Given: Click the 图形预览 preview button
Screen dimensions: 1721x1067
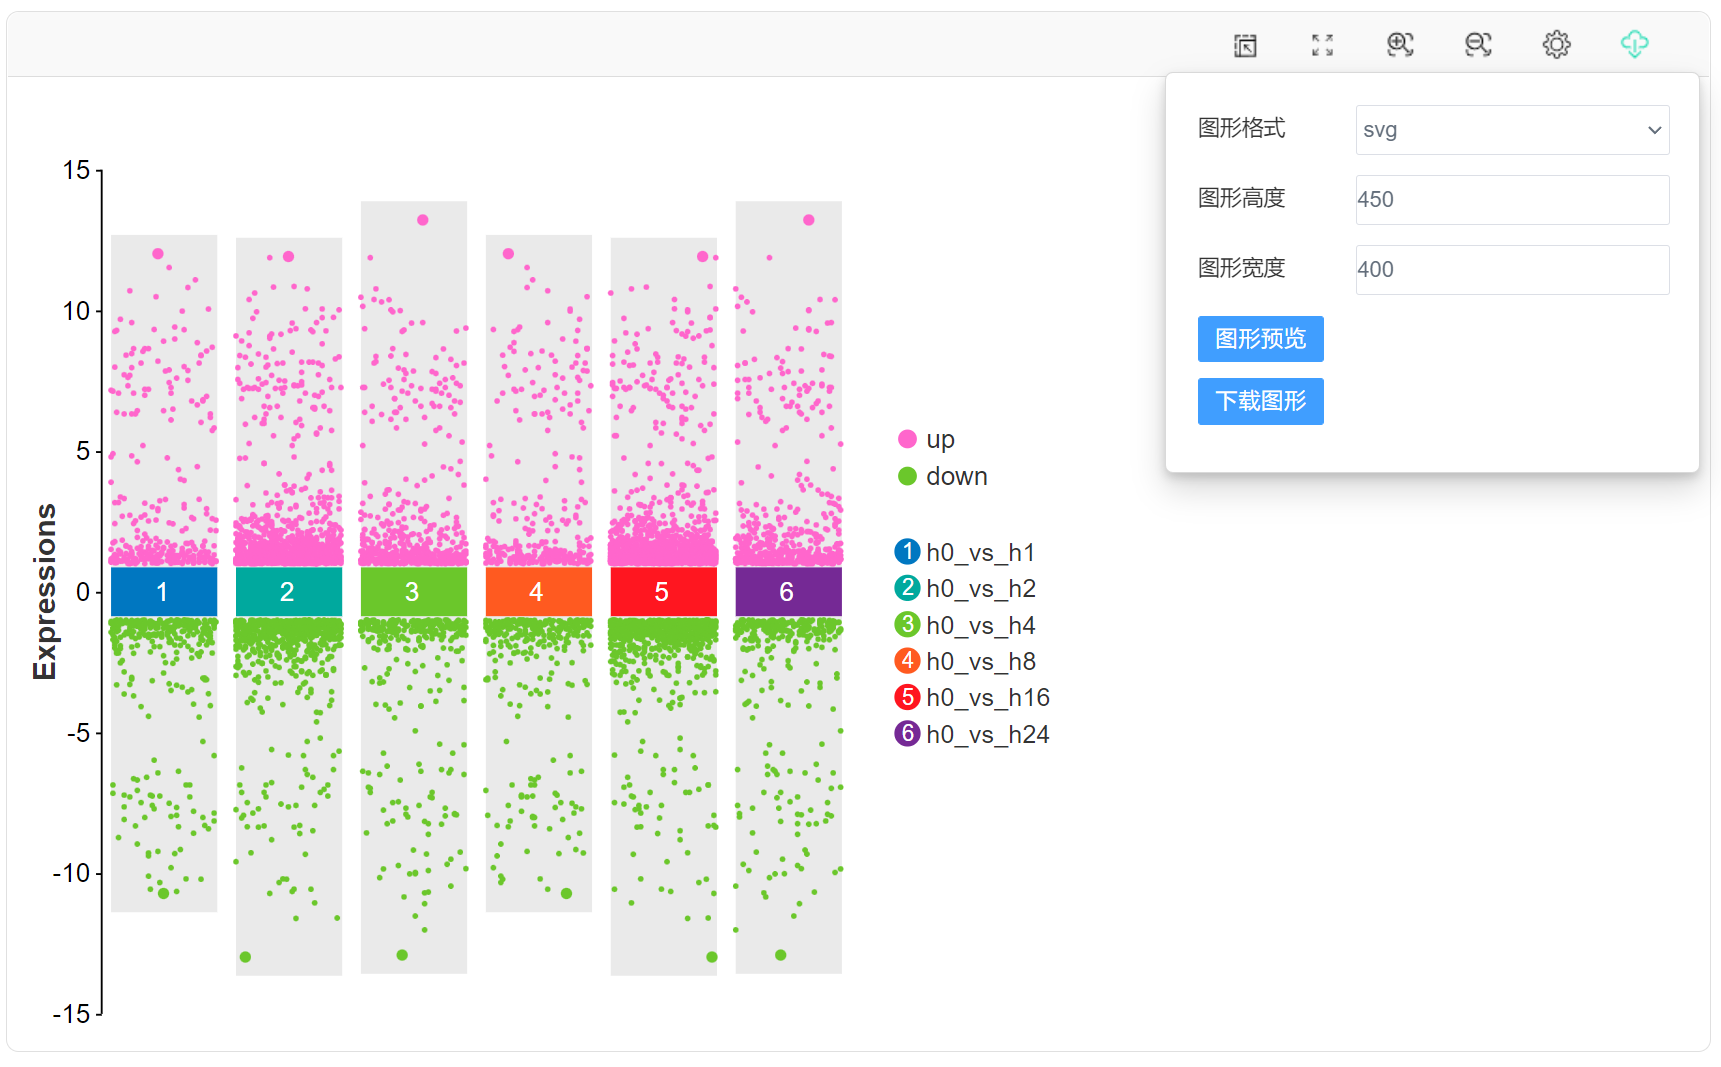Looking at the screenshot, I should 1260,339.
